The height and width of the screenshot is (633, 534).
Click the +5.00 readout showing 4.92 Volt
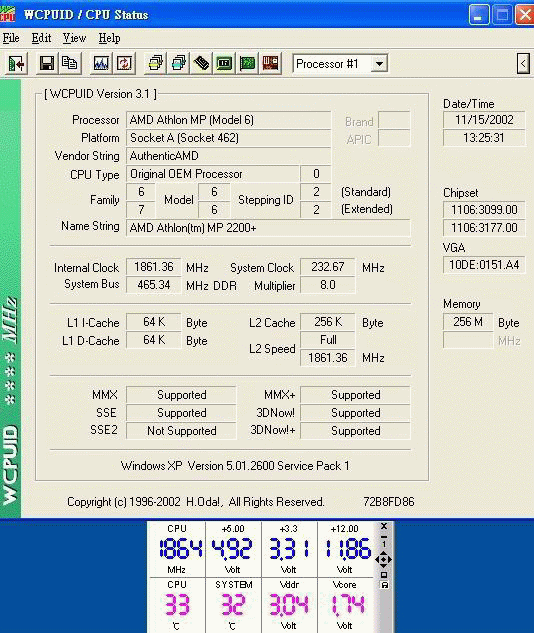pyautogui.click(x=233, y=549)
